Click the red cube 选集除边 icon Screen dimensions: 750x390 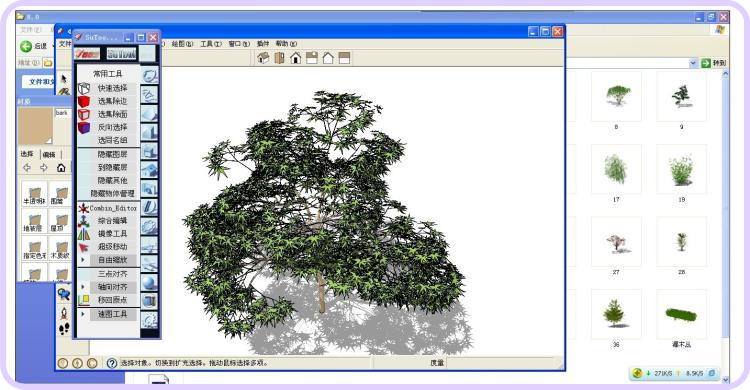(84, 101)
